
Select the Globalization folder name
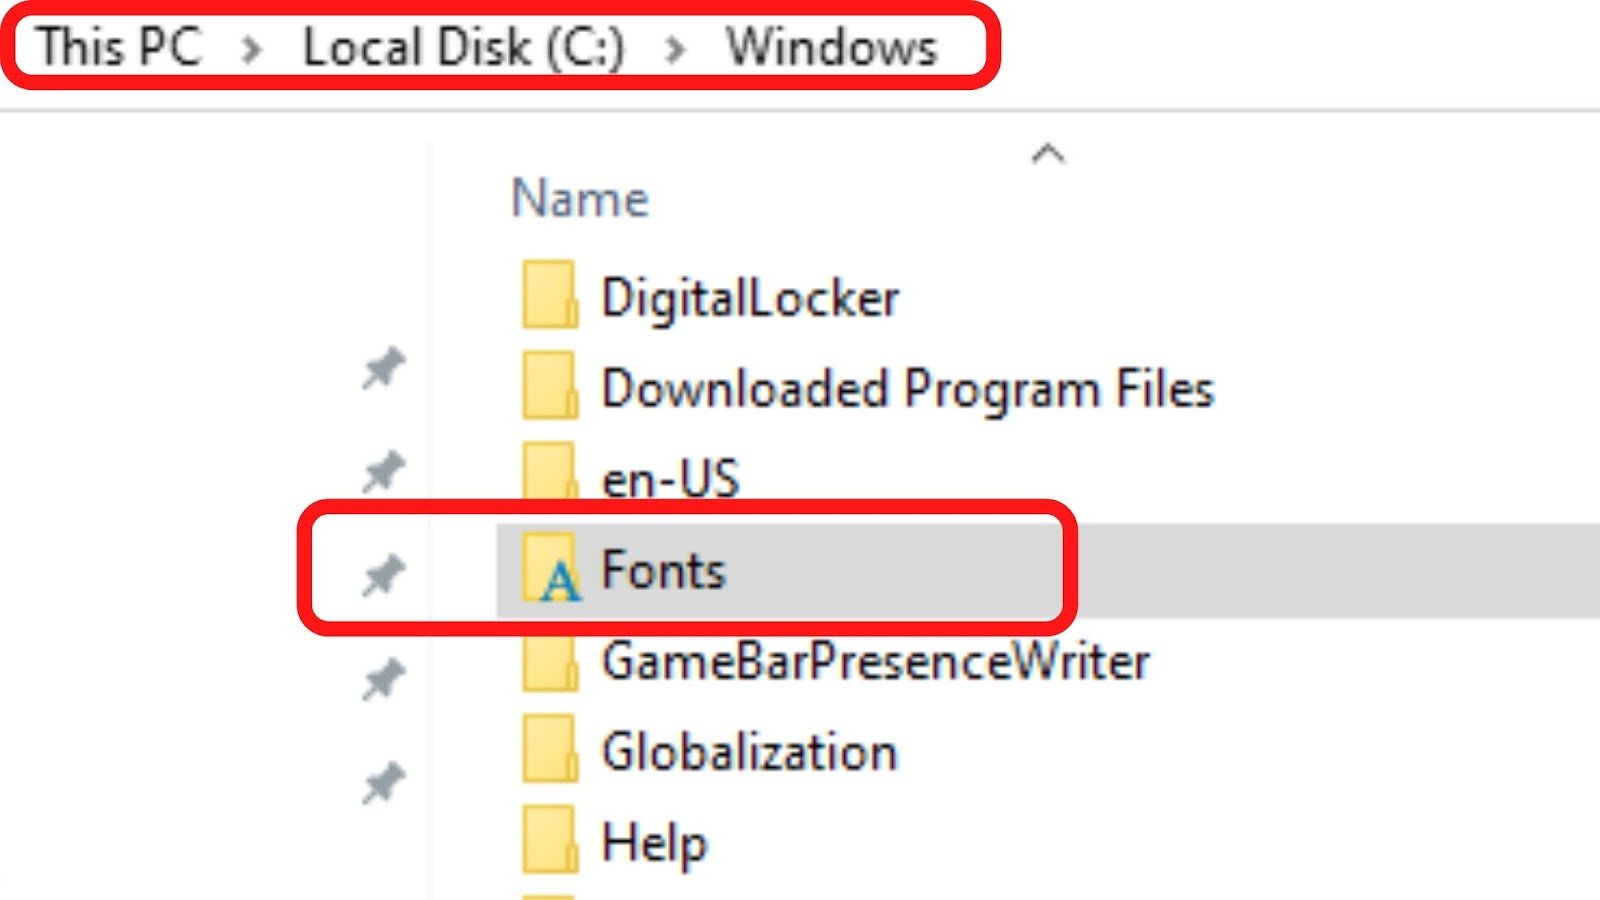pos(750,752)
